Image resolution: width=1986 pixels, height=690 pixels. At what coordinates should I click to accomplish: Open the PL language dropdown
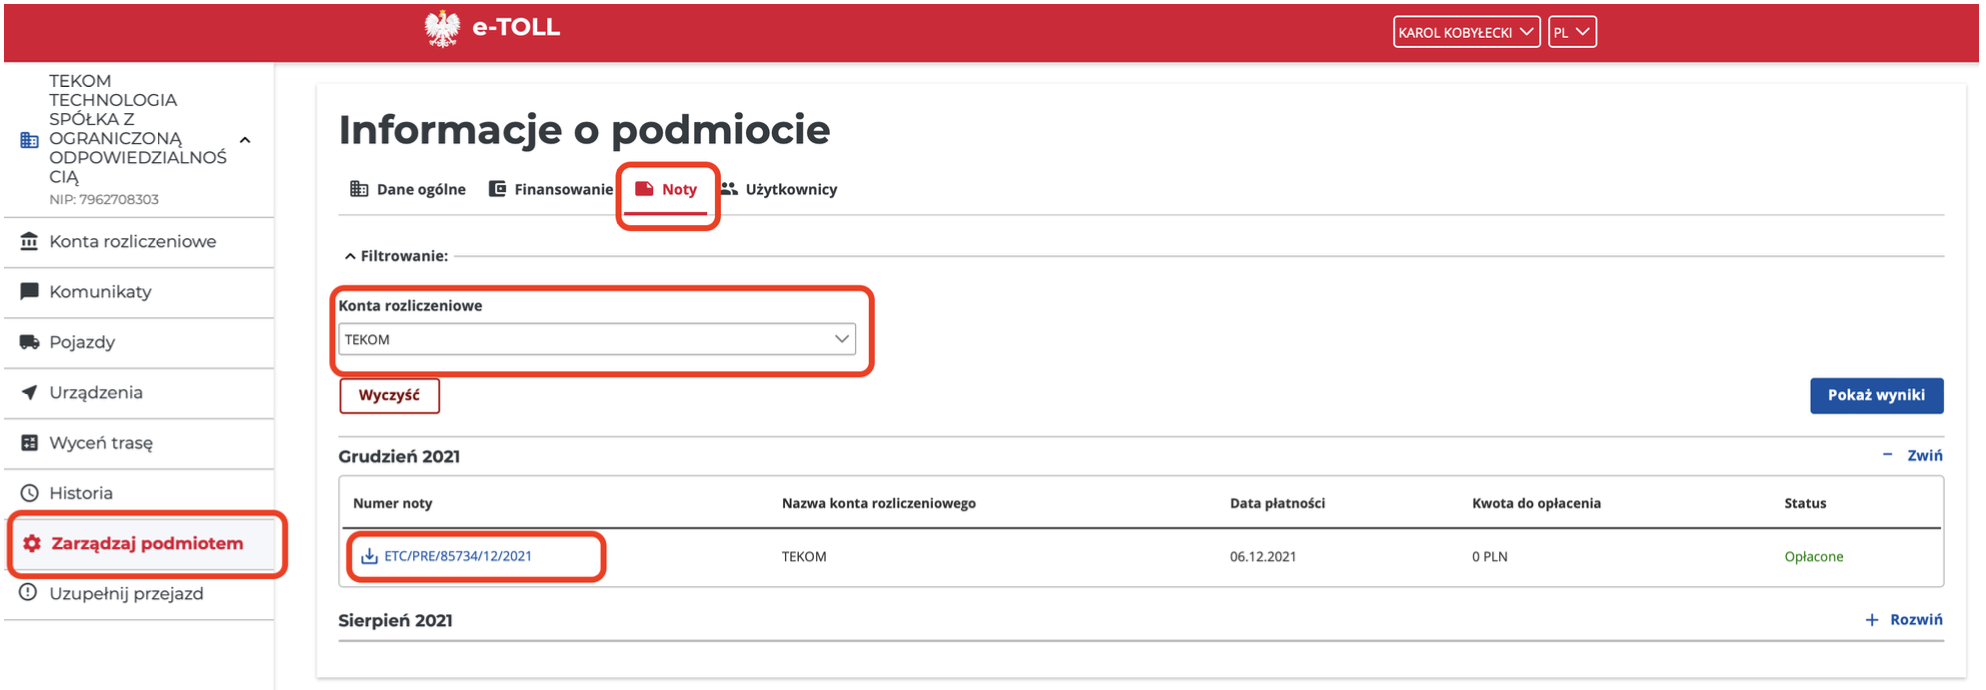pos(1572,32)
